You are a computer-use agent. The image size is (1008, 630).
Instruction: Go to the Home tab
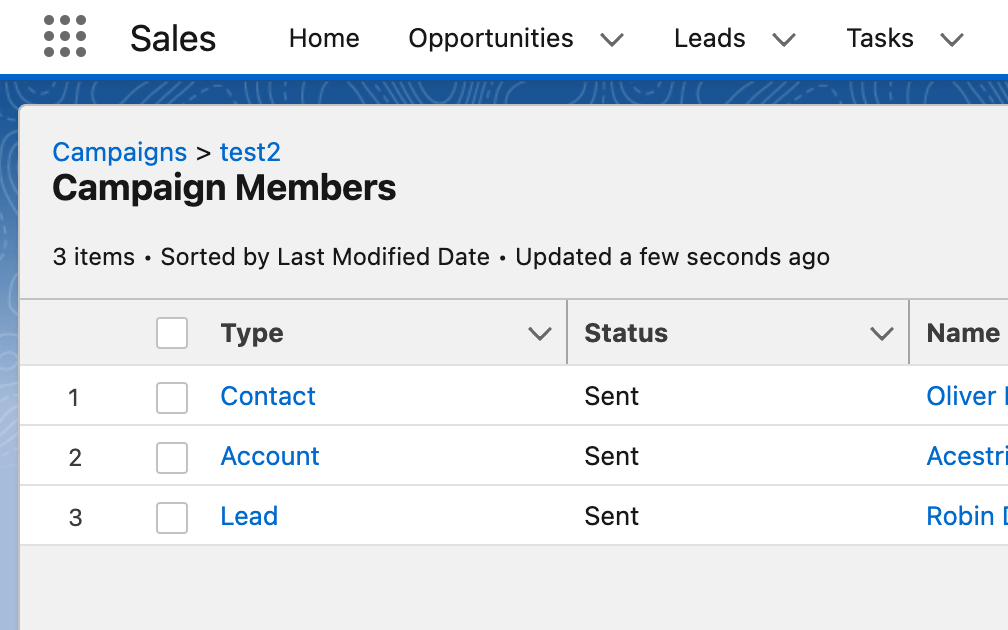click(x=324, y=38)
